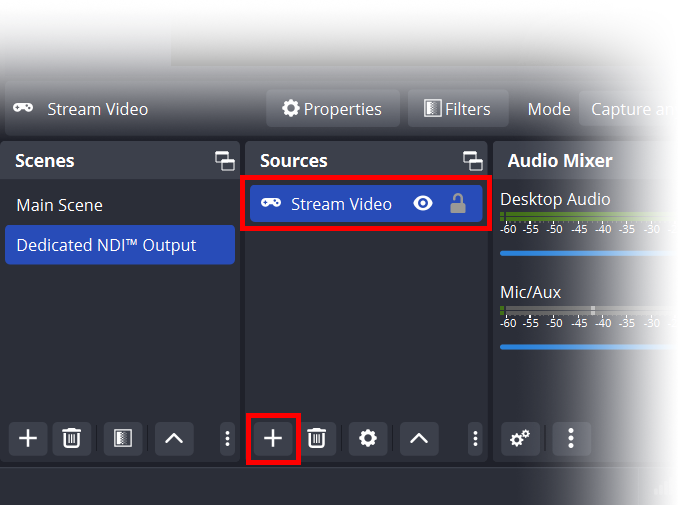The image size is (678, 505).
Task: Open source properties gear icon
Action: [x=368, y=438]
